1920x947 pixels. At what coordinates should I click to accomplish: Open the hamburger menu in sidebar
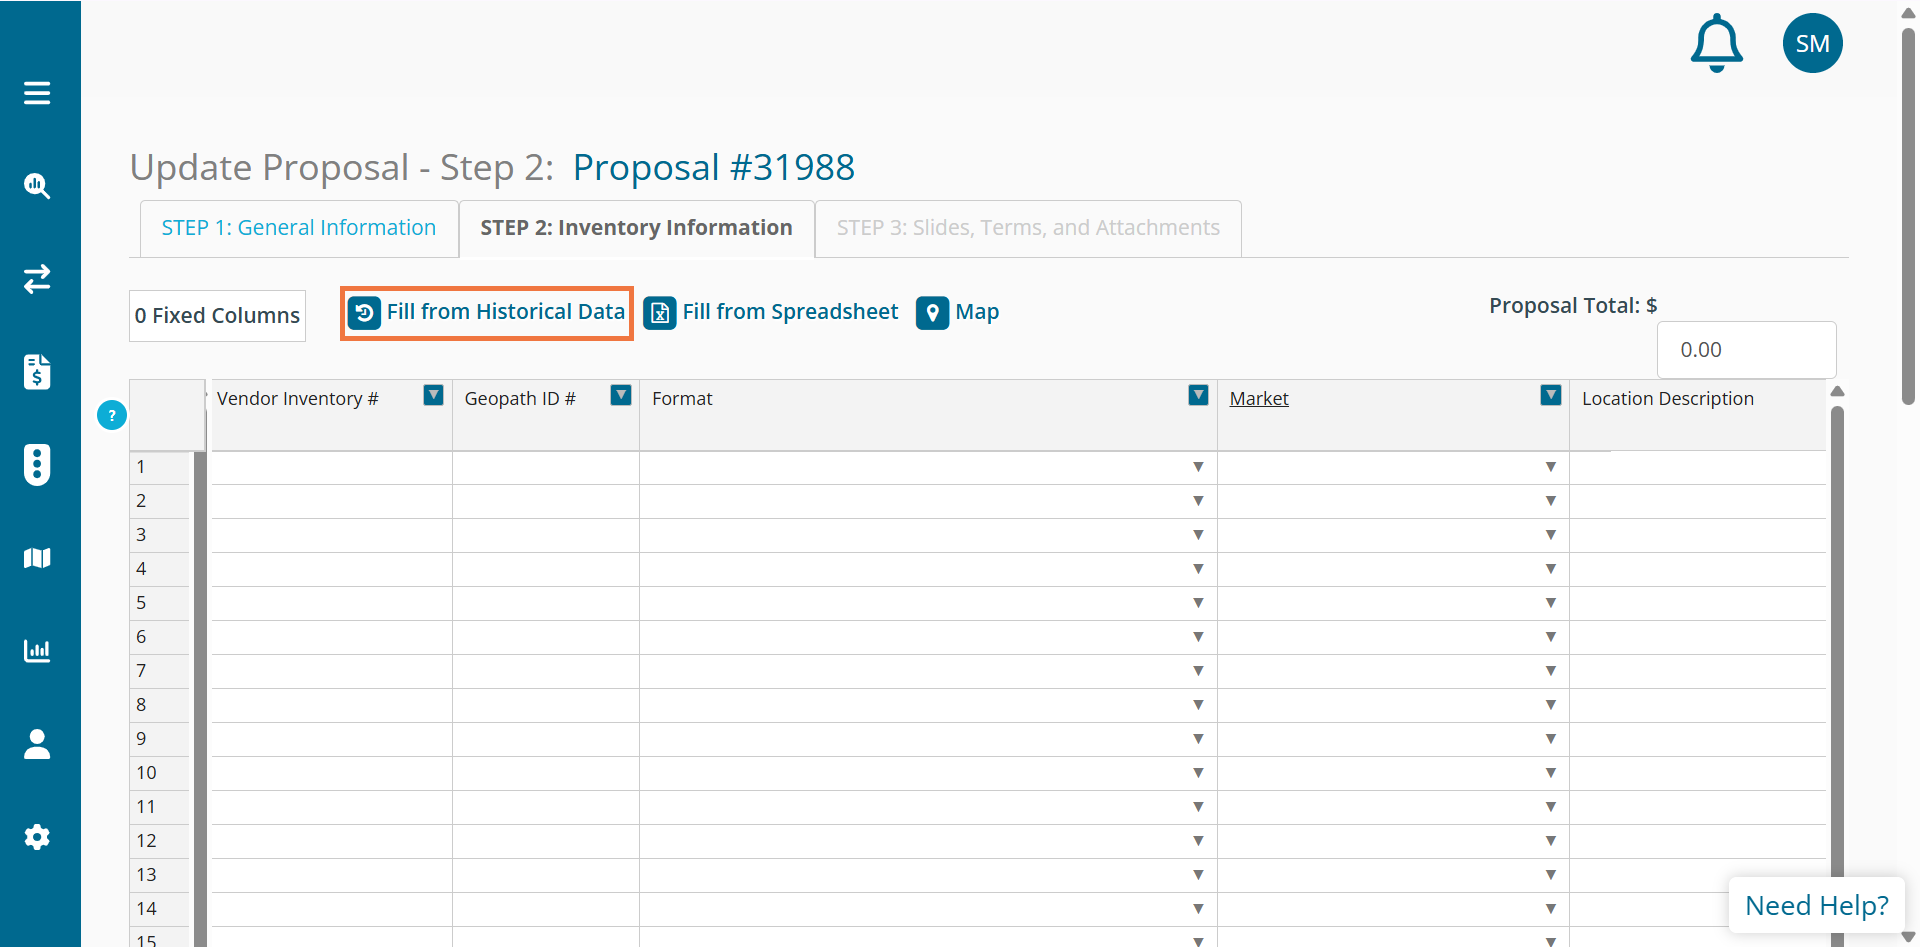(37, 93)
